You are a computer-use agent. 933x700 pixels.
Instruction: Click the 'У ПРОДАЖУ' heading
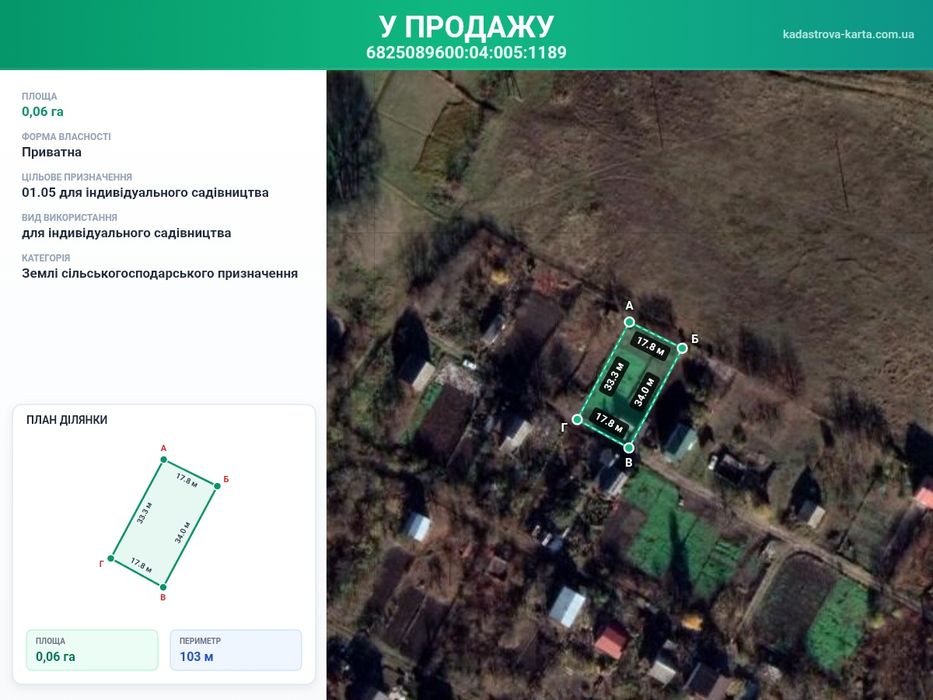point(466,26)
